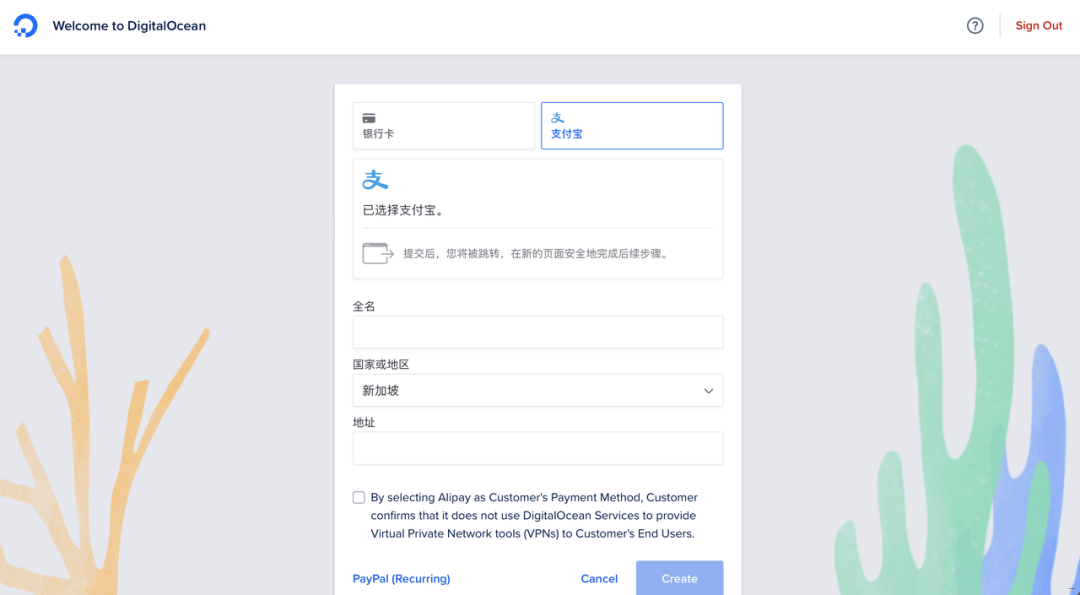Expand the country list via chevron arrow
Viewport: 1080px width, 595px height.
708,391
